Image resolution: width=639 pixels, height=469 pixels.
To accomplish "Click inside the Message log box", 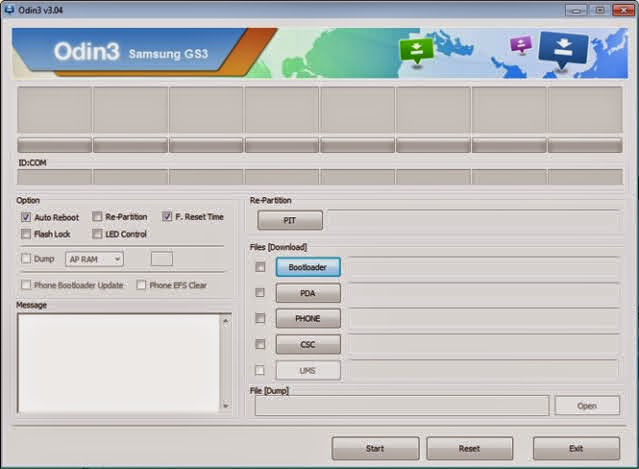I will 118,363.
